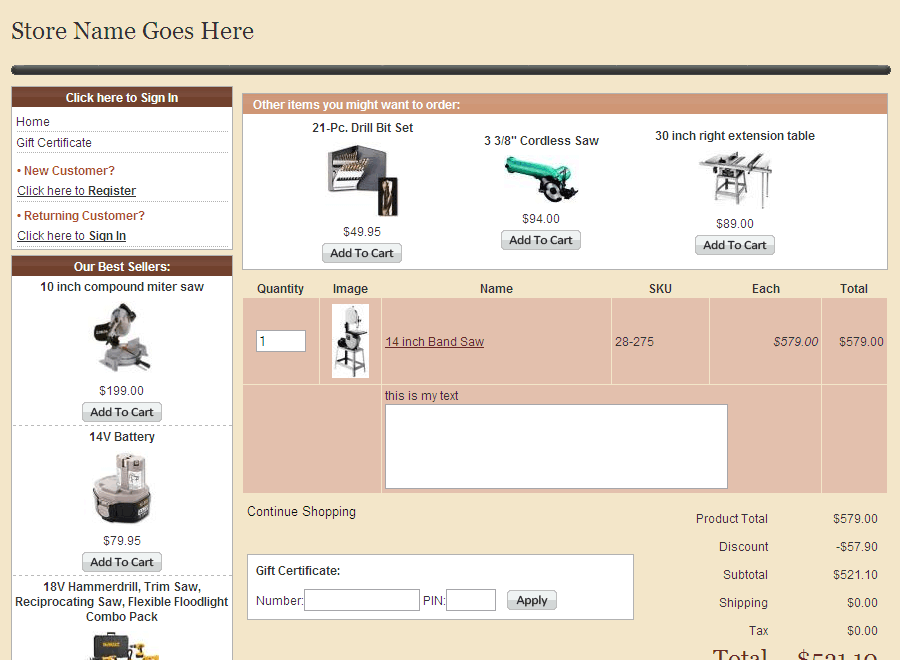Click Continue Shopping
The image size is (900, 660).
pos(301,512)
